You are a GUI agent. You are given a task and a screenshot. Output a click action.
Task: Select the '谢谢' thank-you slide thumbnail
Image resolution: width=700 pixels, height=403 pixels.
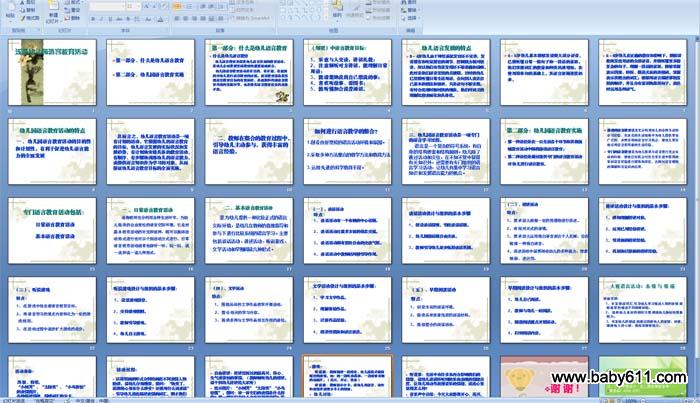(x=544, y=377)
